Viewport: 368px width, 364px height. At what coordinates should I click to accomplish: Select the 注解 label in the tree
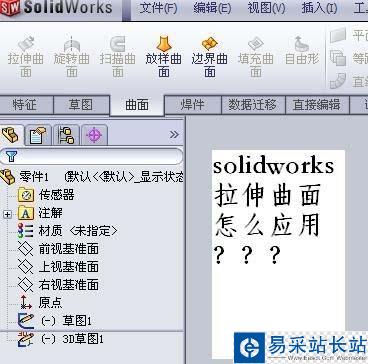[50, 213]
